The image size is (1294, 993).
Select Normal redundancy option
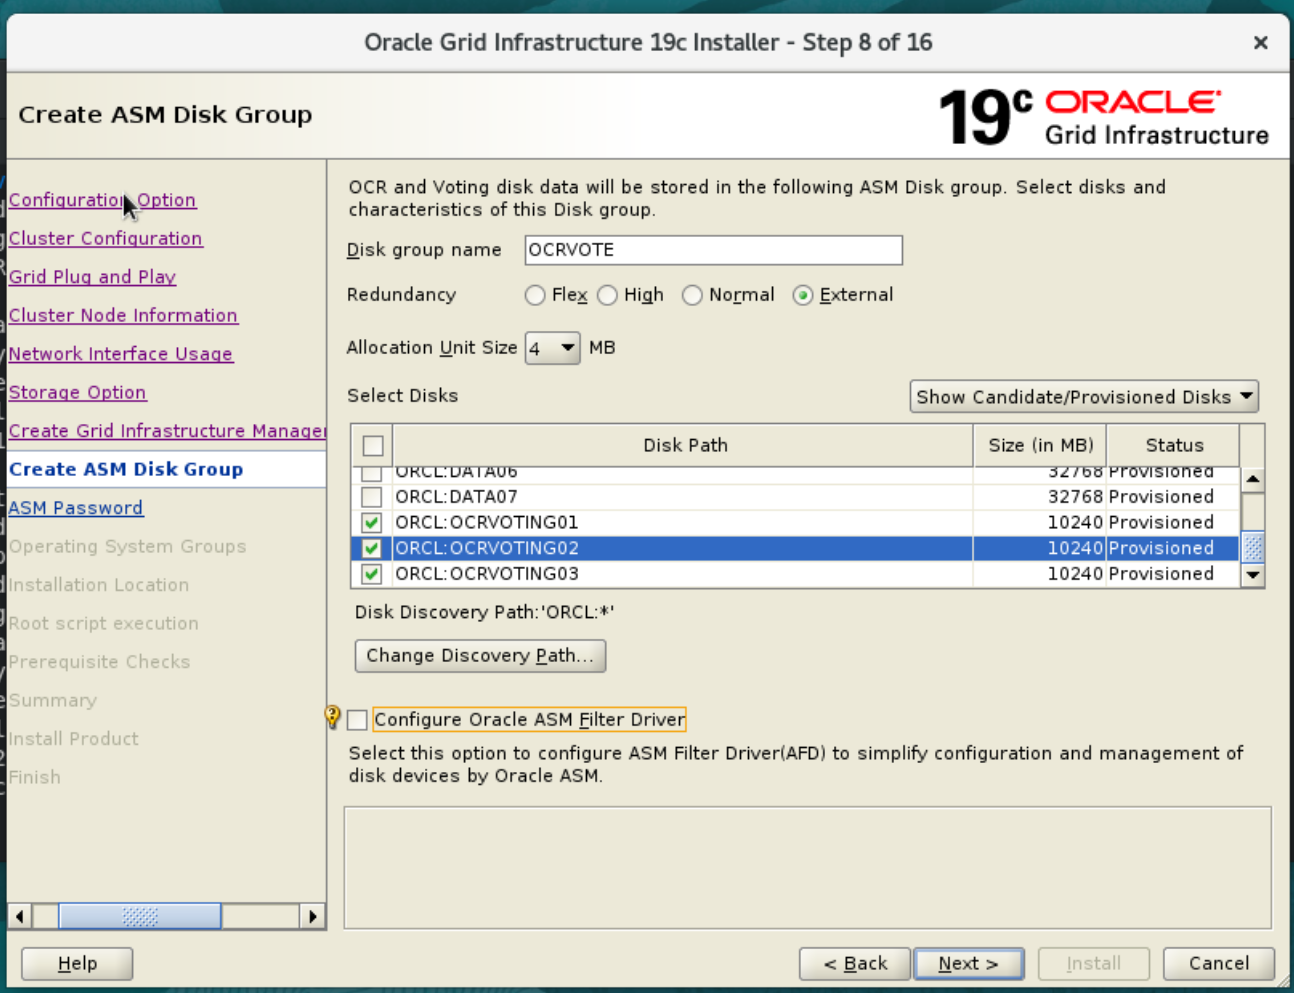[692, 295]
